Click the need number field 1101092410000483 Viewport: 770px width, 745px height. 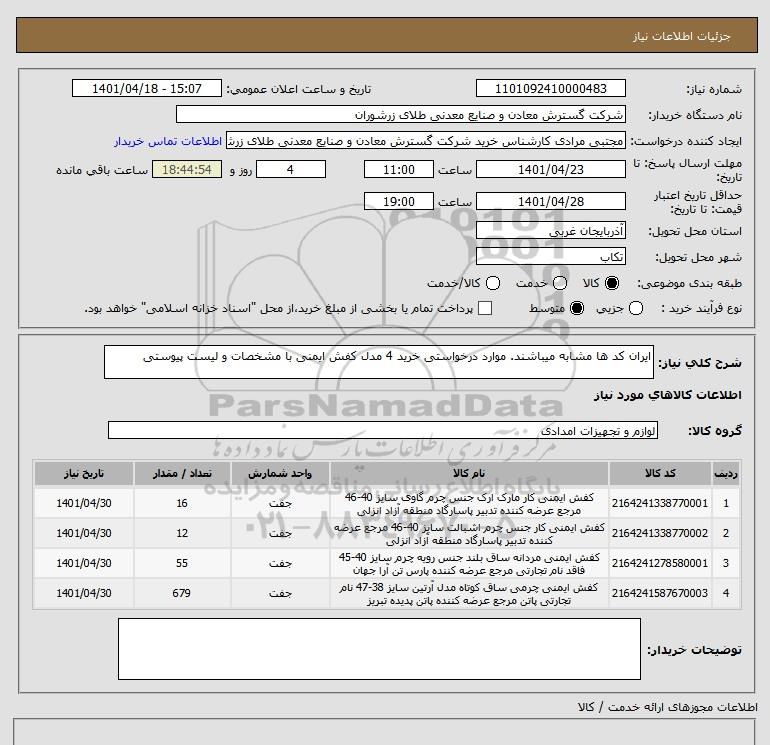tap(550, 88)
